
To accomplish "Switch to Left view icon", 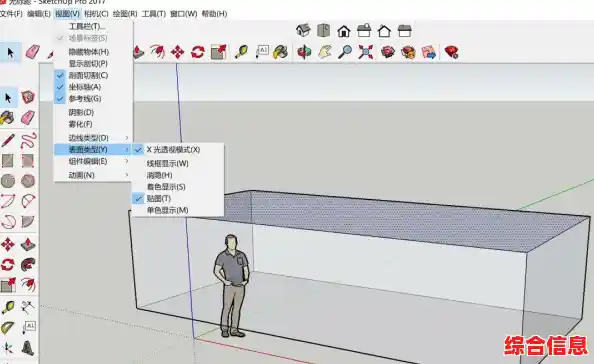I will click(x=405, y=31).
